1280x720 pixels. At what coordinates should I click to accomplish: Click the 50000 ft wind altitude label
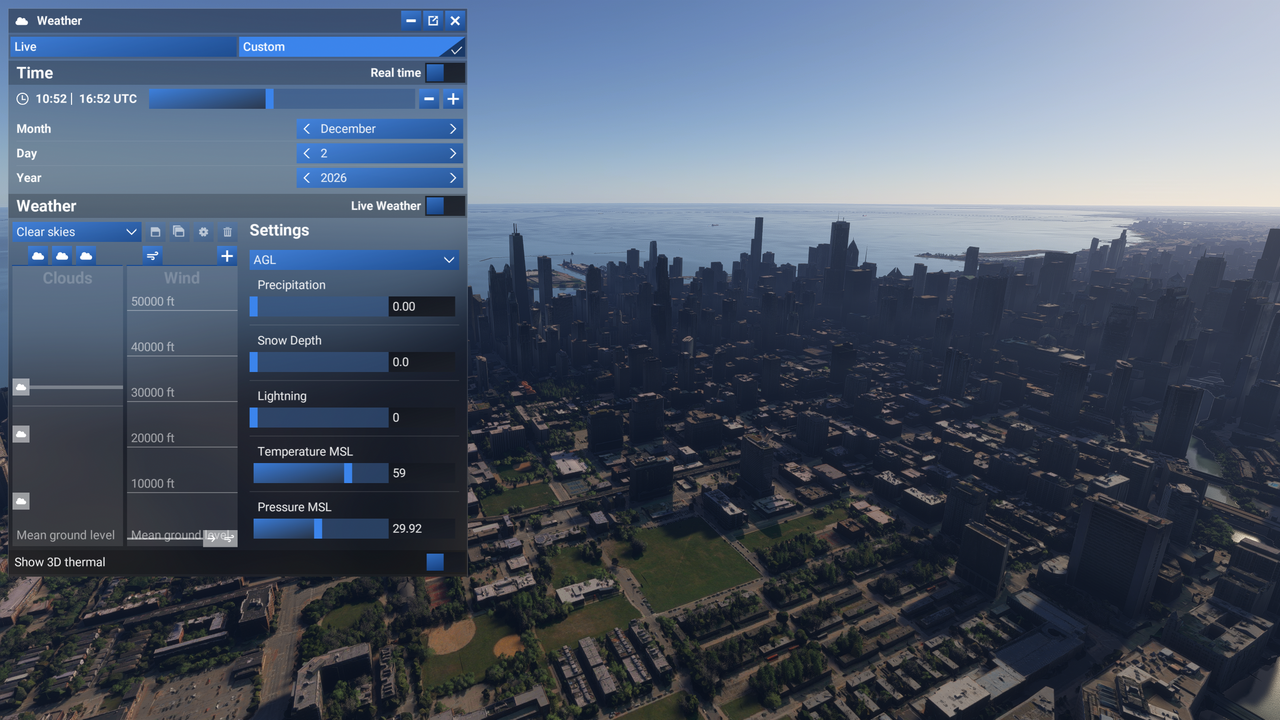pos(153,301)
